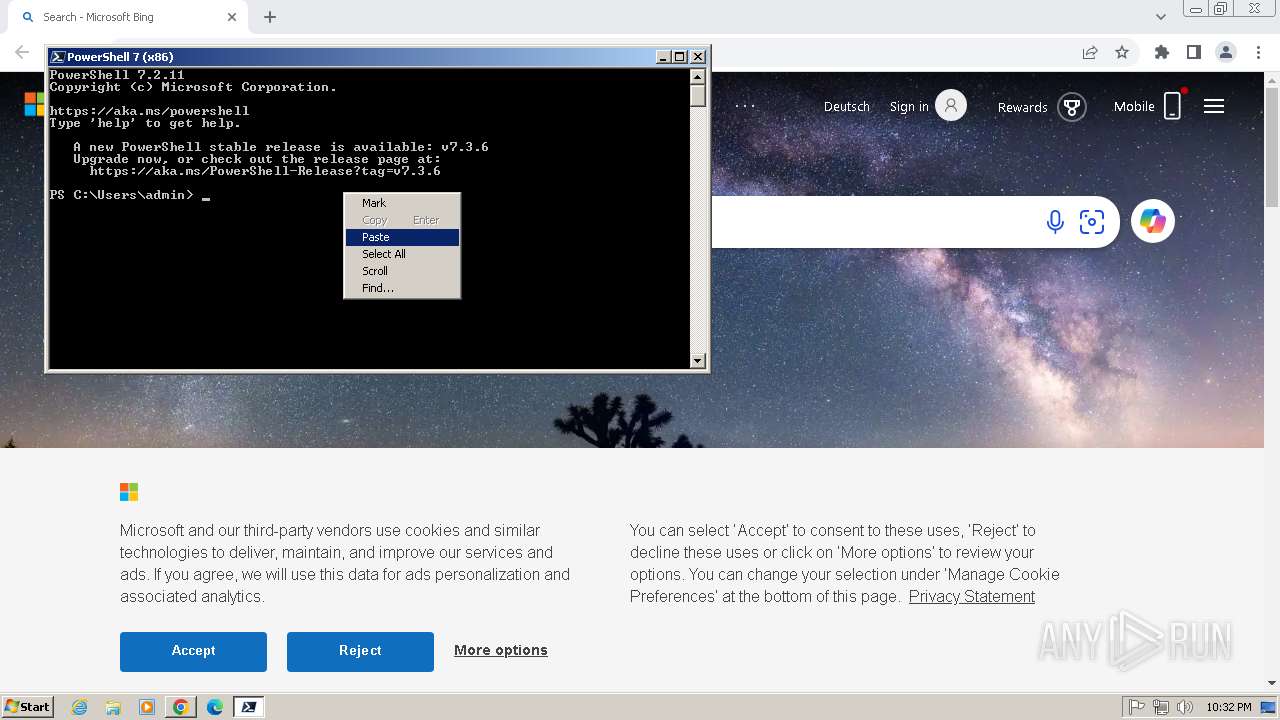Choose Select All in context menu
Image resolution: width=1280 pixels, height=720 pixels.
402,254
